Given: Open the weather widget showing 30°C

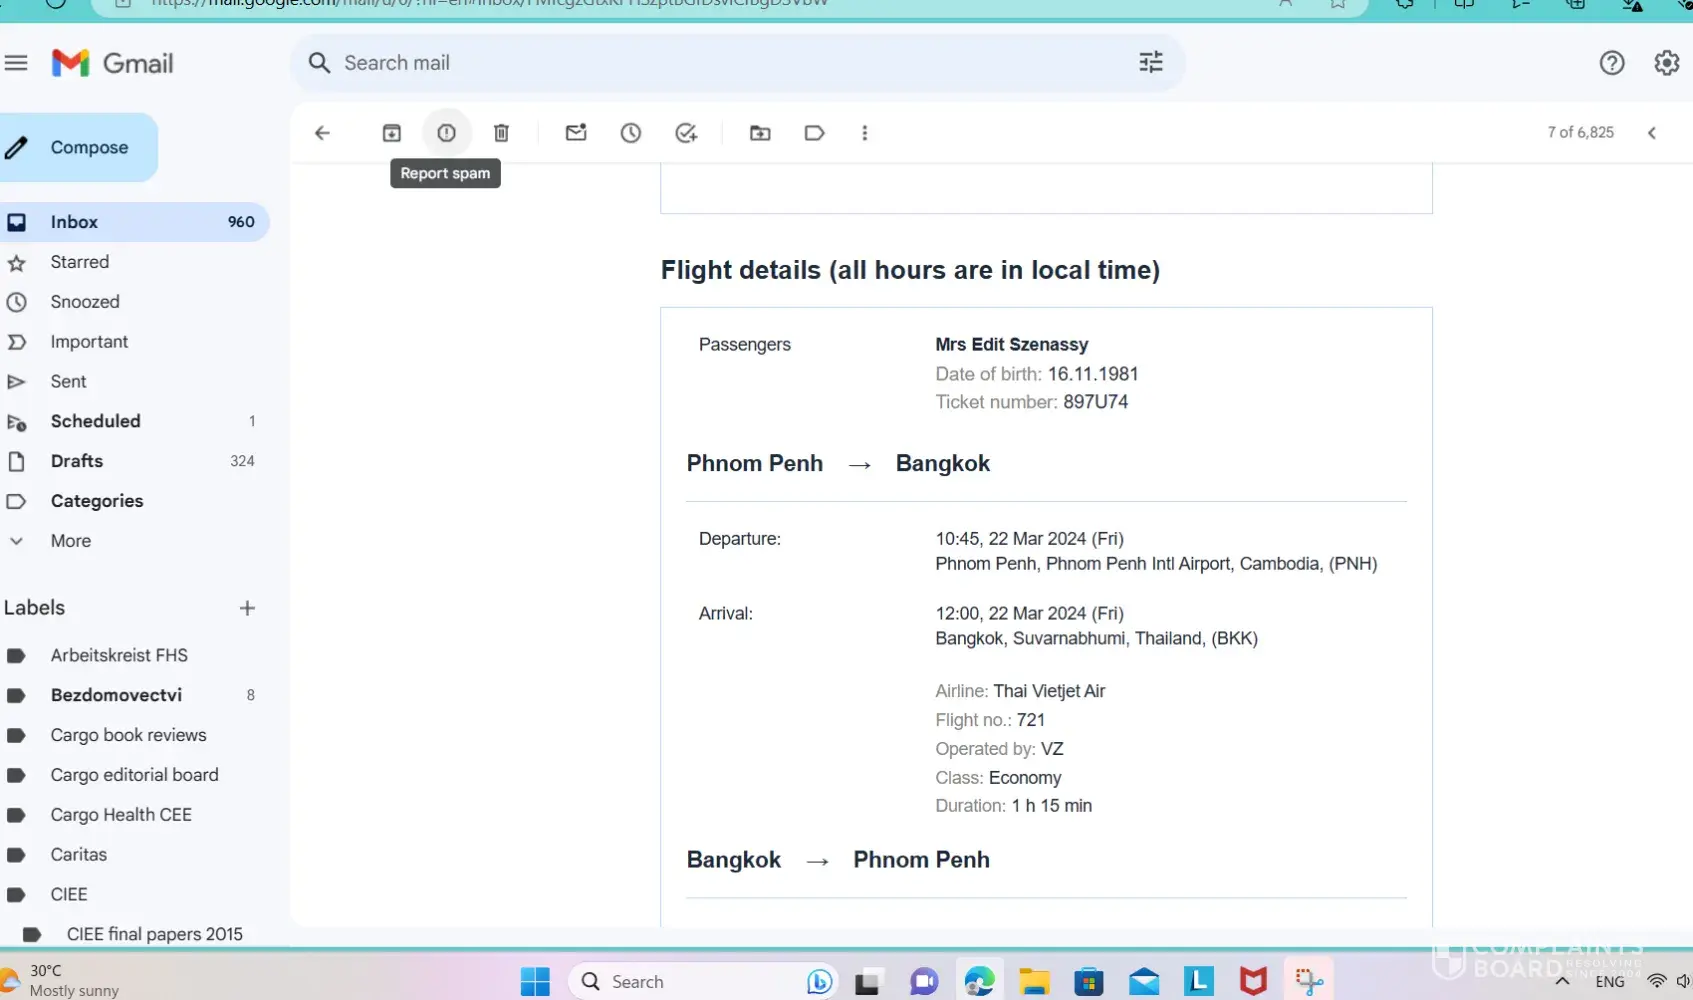Looking at the screenshot, I should coord(62,981).
